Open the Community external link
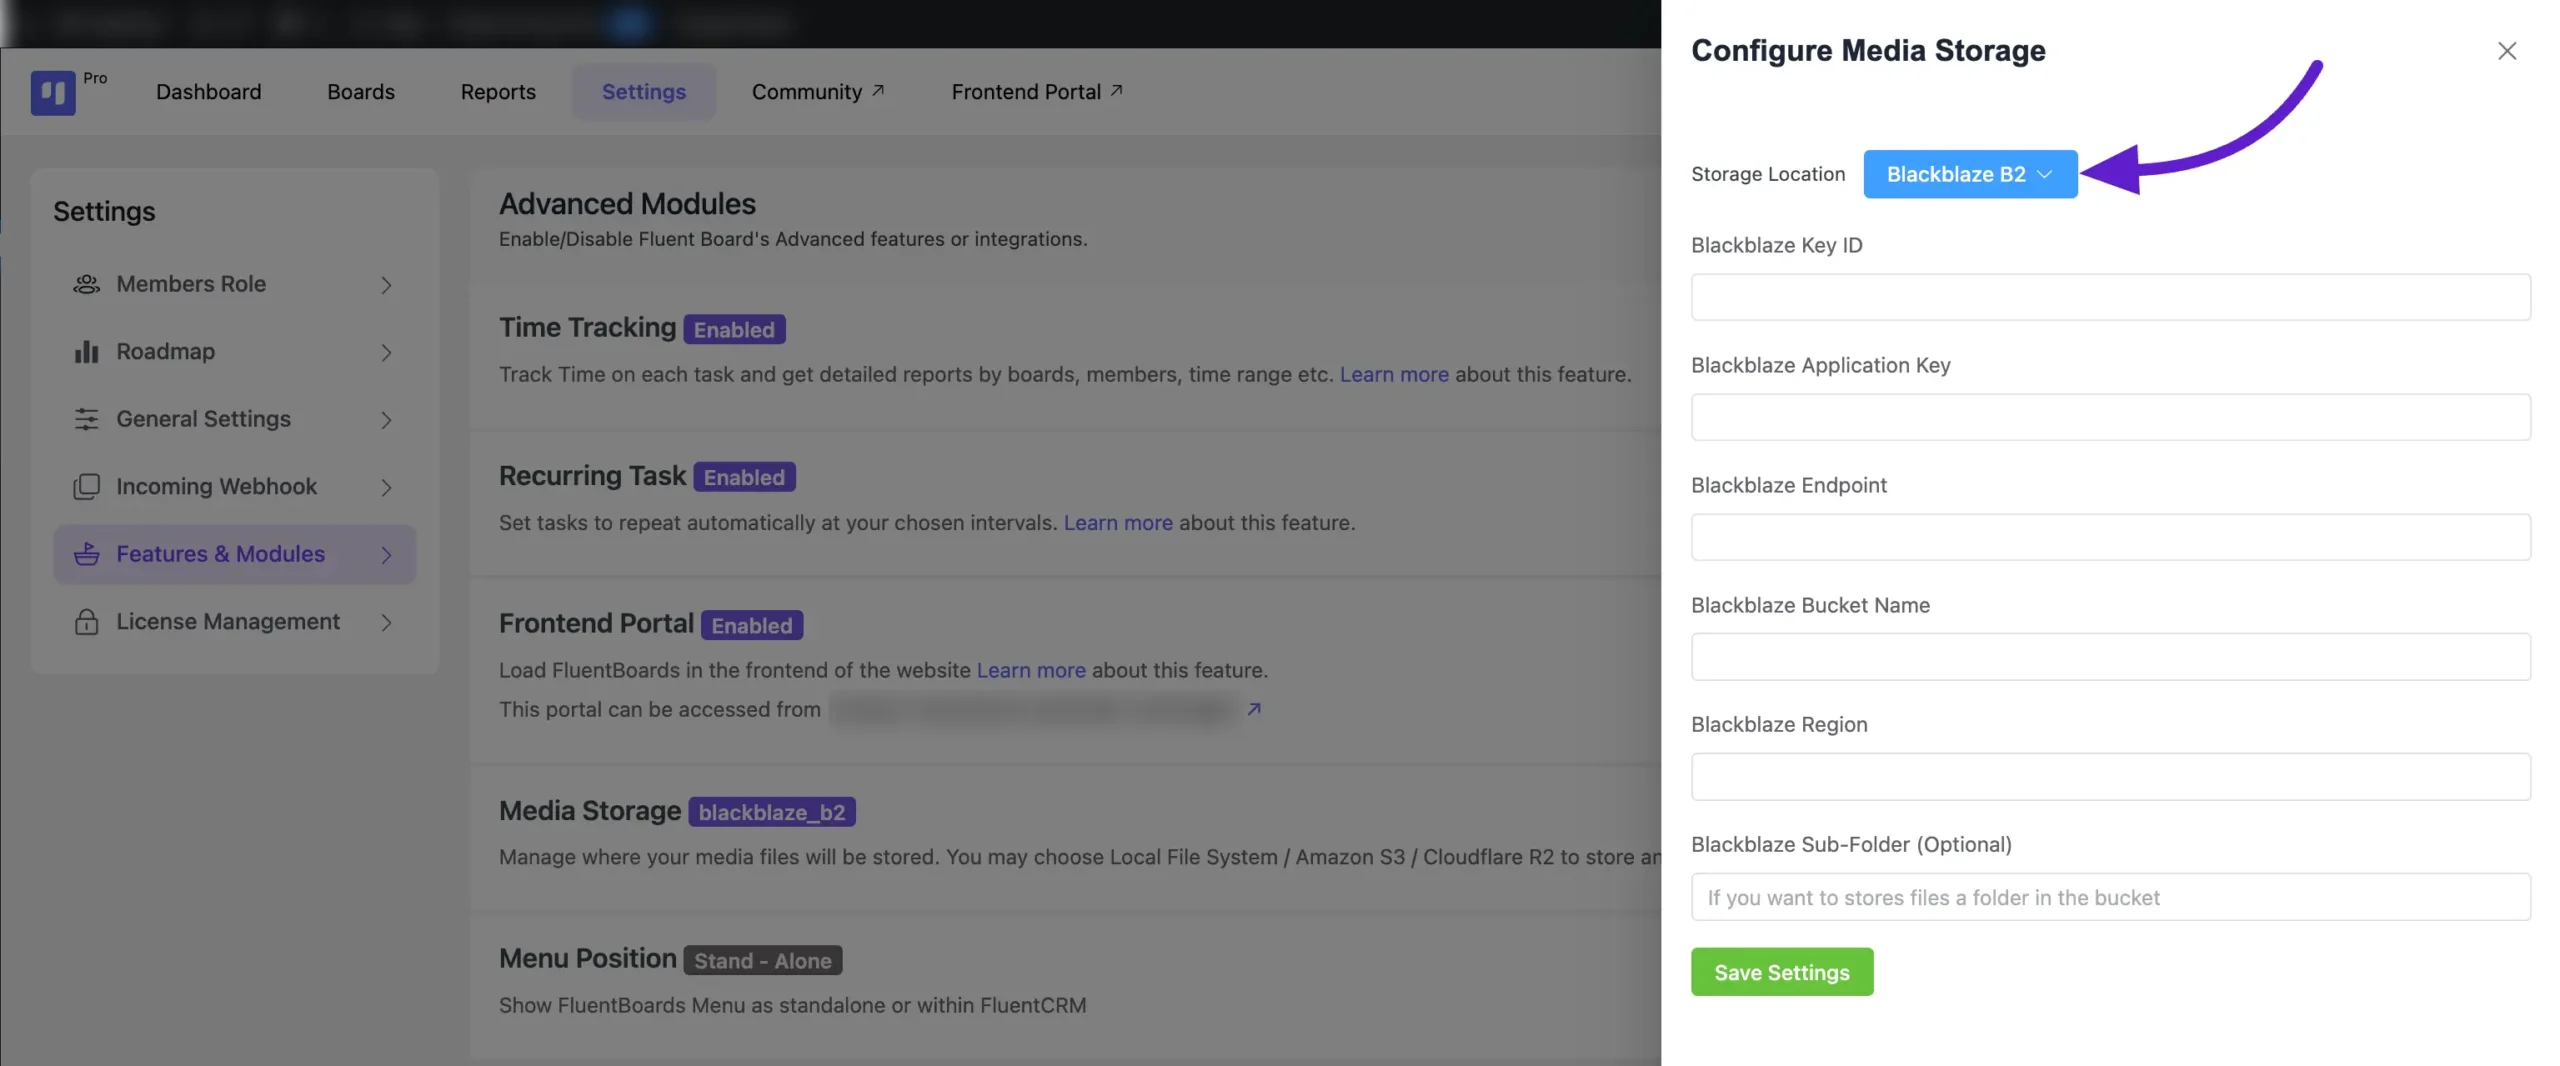The width and height of the screenshot is (2560, 1066). (x=818, y=92)
